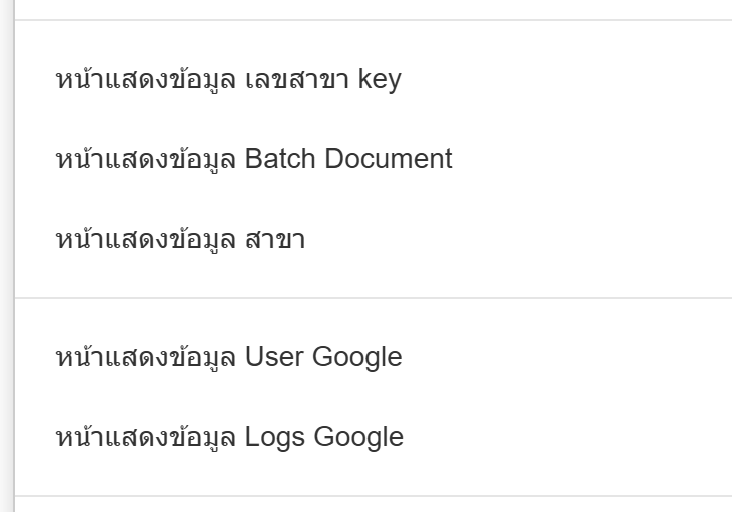Open the เลขสาขา key data page

(x=228, y=79)
